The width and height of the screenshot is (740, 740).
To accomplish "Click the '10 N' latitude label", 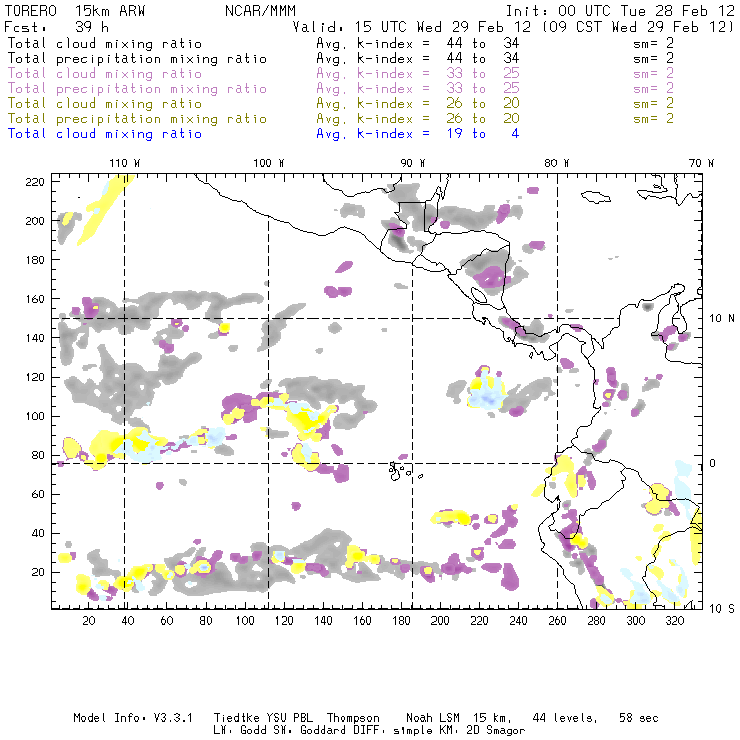I will pyautogui.click(x=722, y=319).
